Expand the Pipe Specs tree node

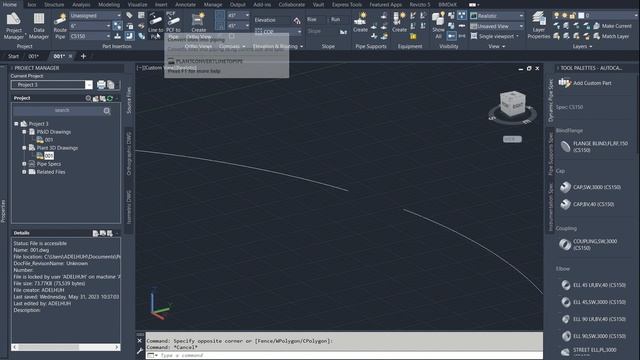click(24, 164)
